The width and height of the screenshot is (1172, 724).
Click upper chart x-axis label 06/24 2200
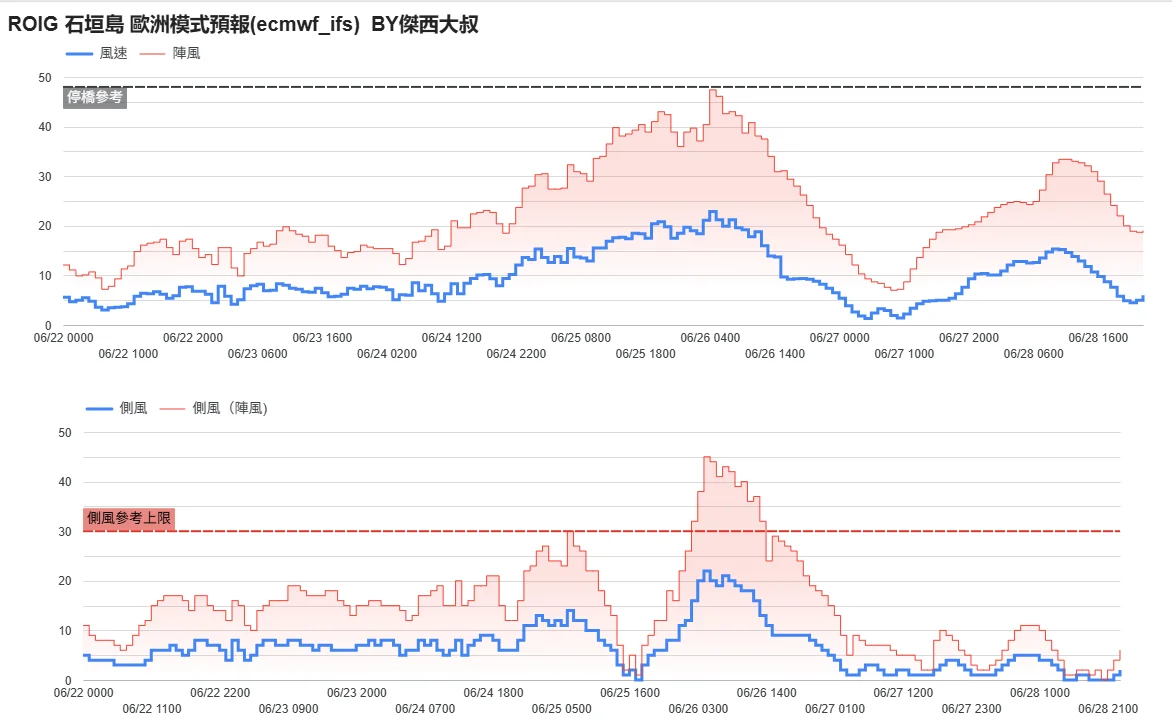point(516,353)
